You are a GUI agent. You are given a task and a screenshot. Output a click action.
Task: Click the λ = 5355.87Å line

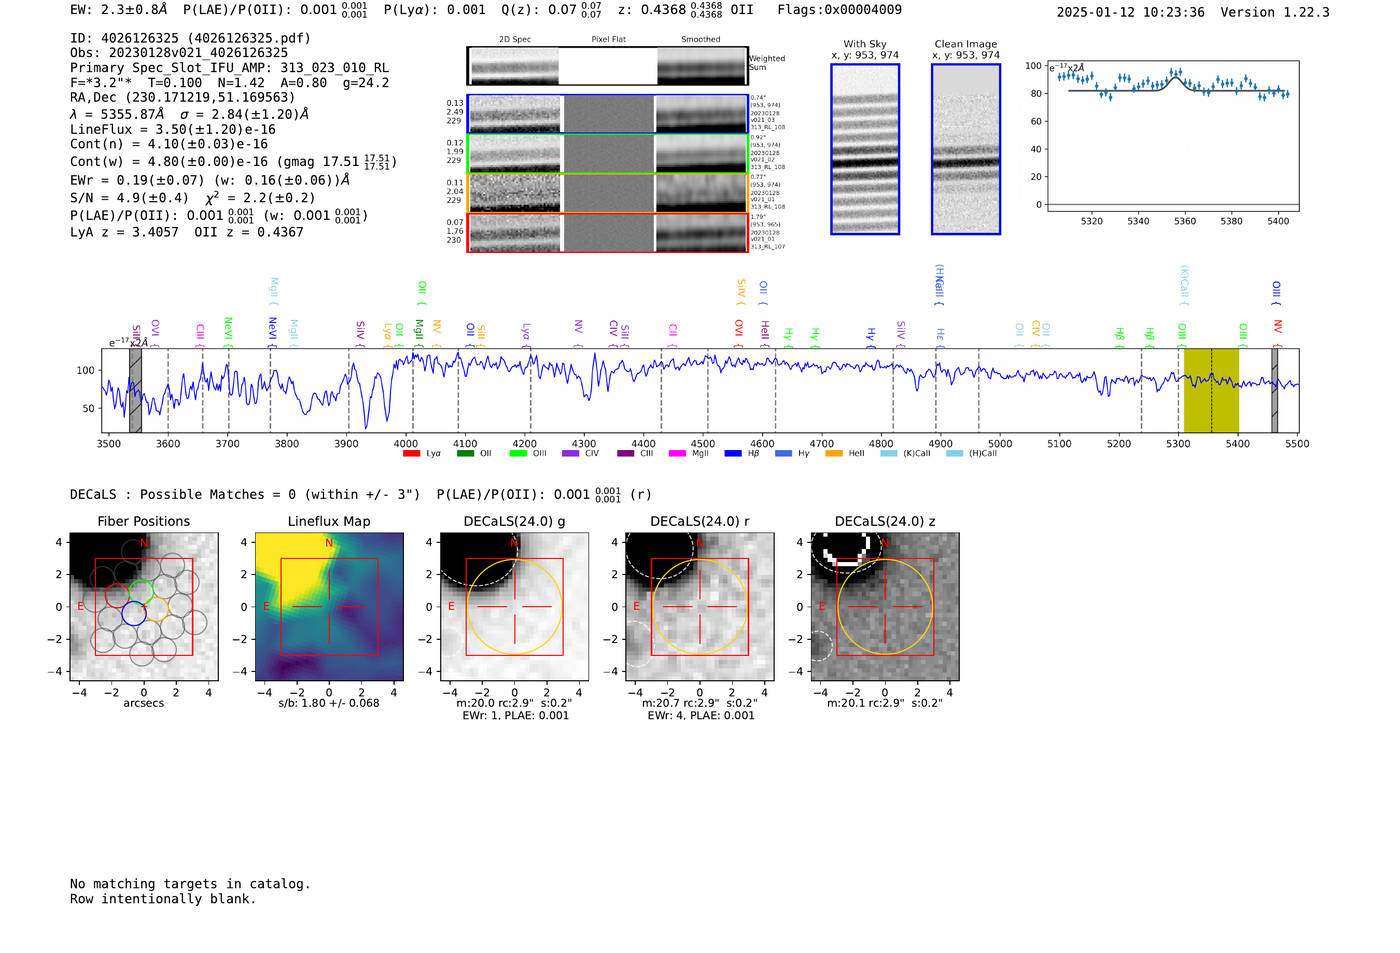(190, 114)
